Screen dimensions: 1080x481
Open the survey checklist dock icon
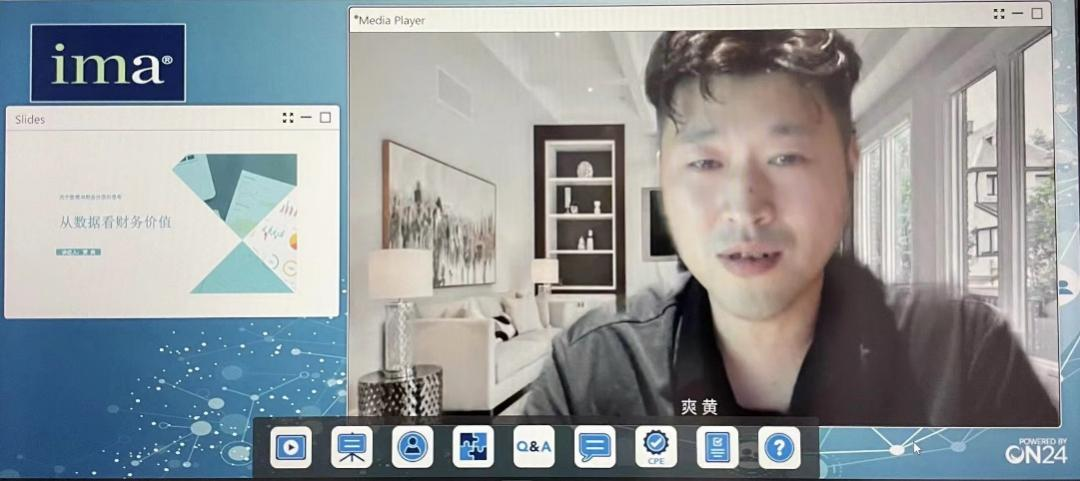tap(717, 447)
